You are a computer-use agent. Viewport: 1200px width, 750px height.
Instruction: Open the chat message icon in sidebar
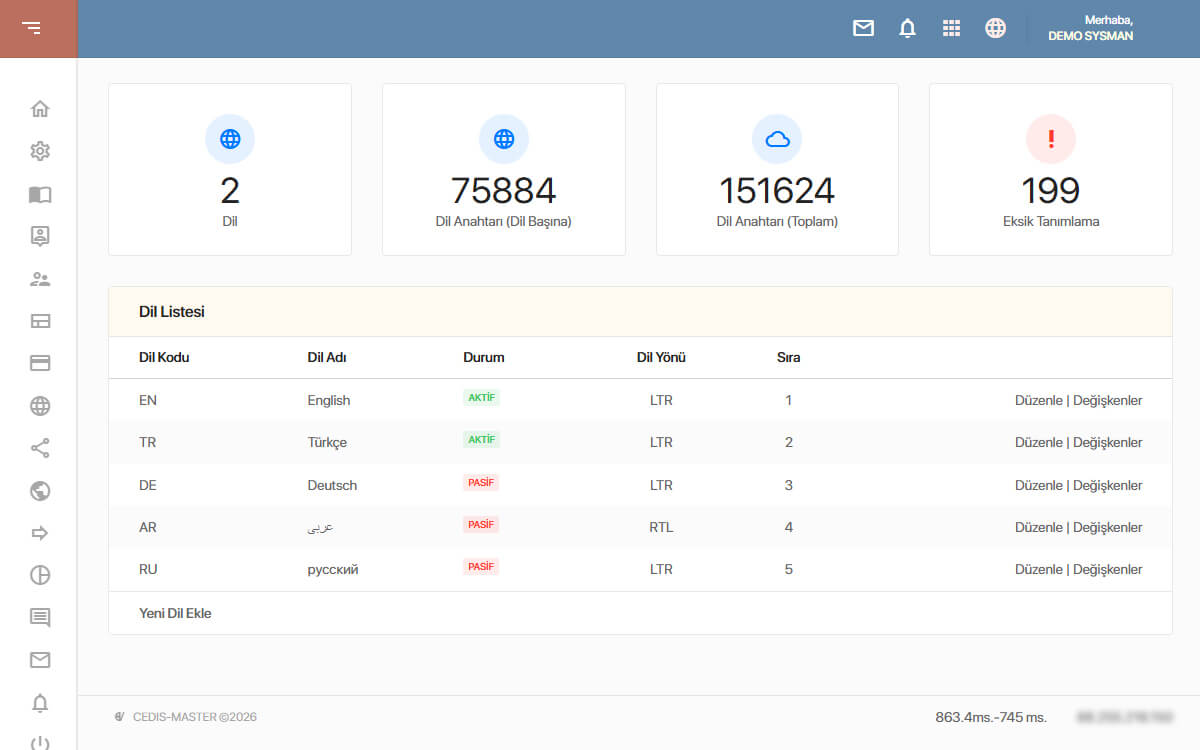(x=40, y=617)
